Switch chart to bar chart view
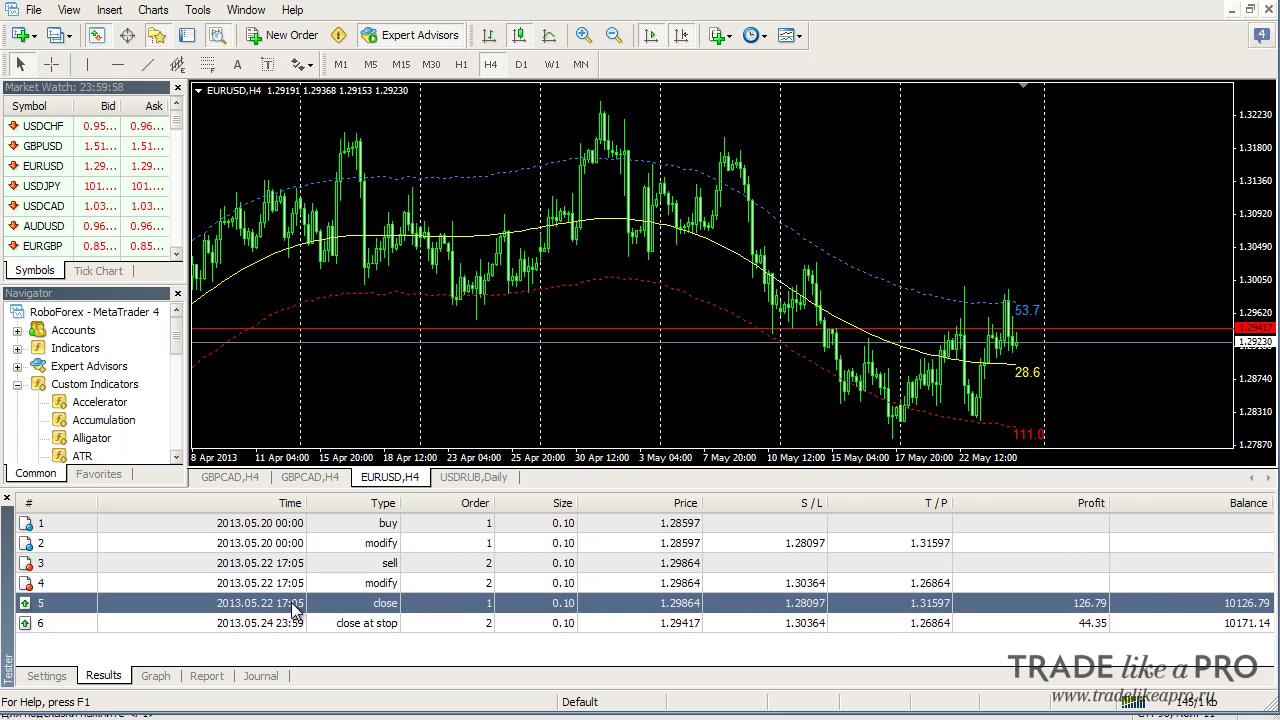 pos(489,35)
